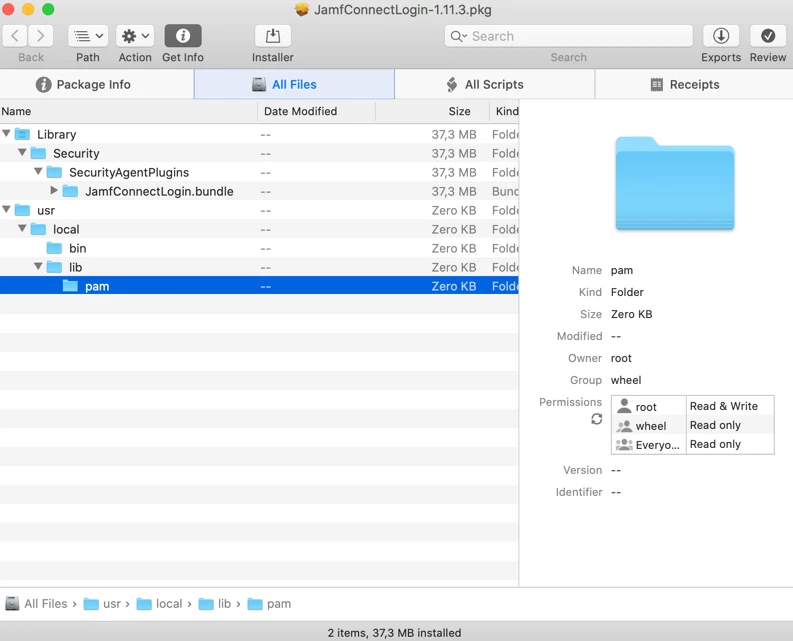Click the large folder preview thumbnail

(x=675, y=184)
